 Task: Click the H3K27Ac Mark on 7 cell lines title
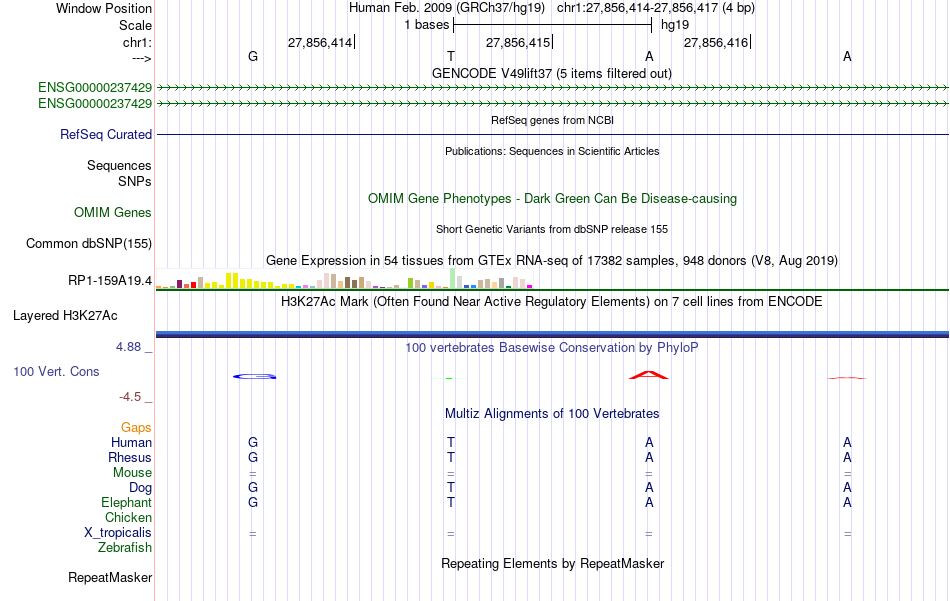[552, 302]
